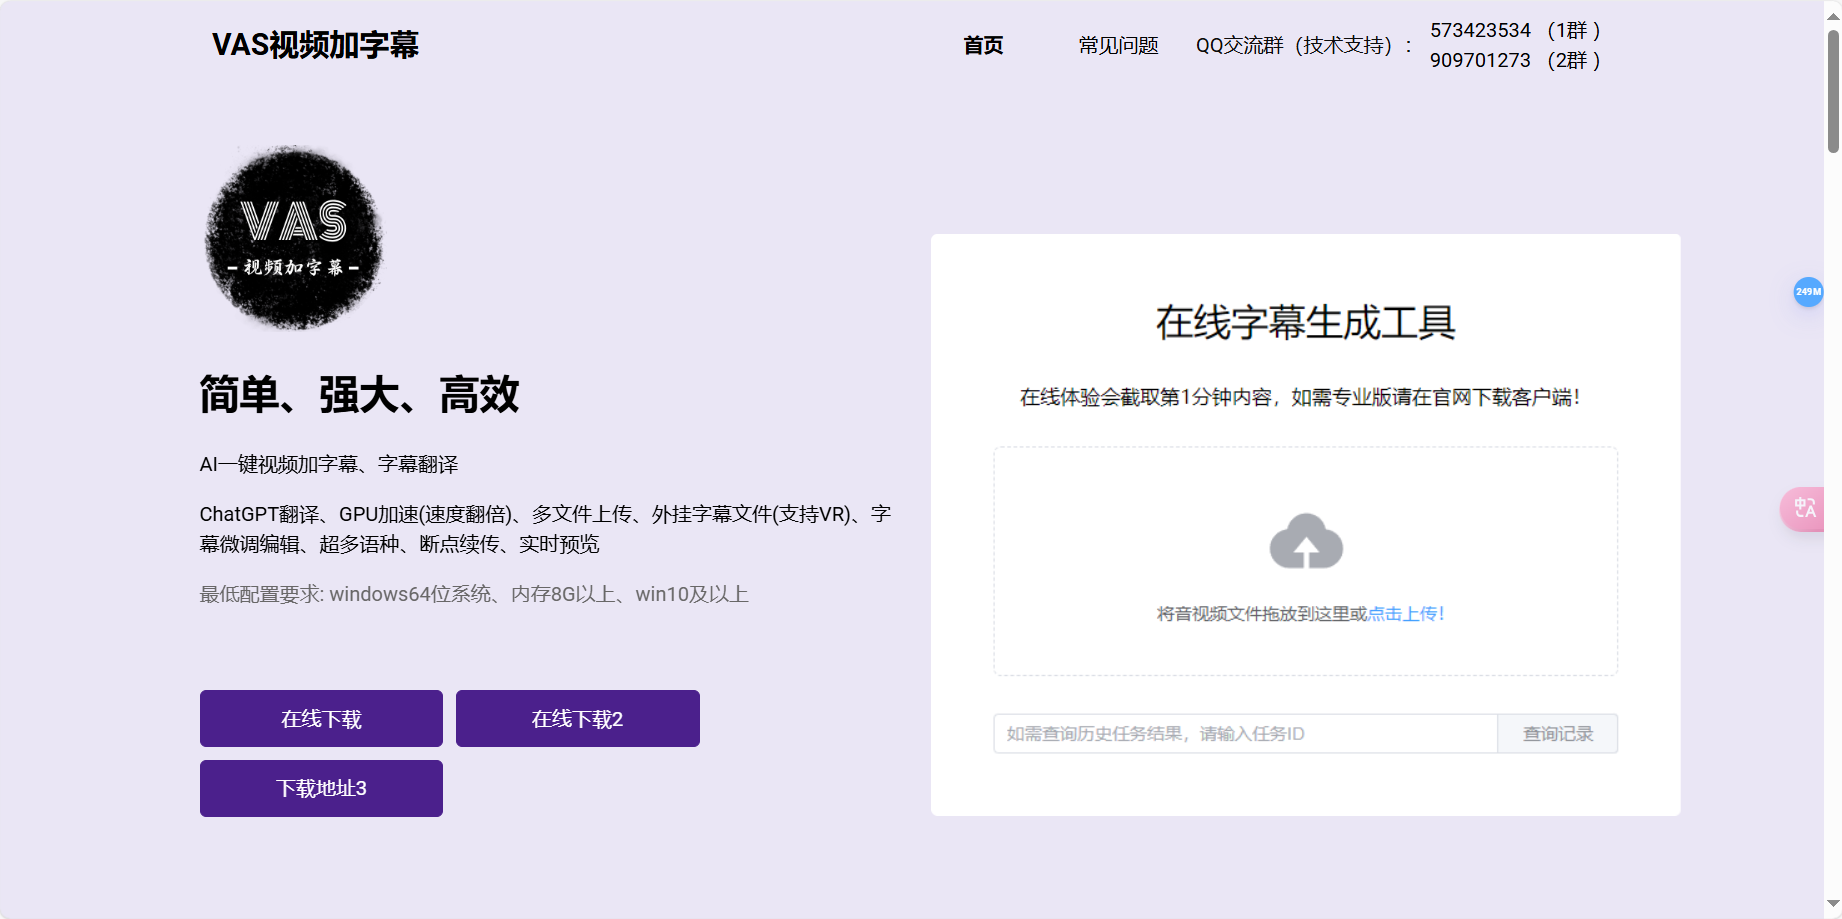Click QQ group number 573423534
1842x919 pixels.
(x=1481, y=30)
